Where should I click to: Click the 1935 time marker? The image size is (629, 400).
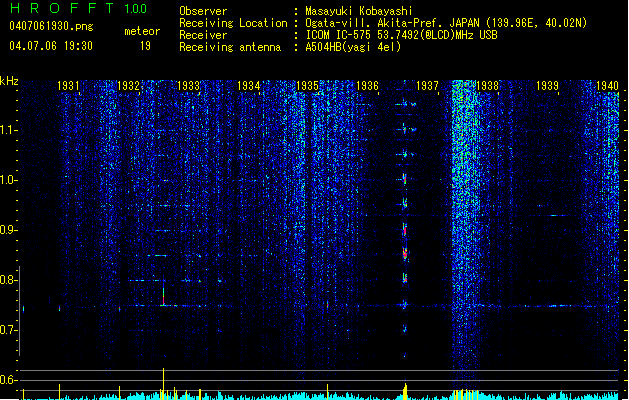(307, 86)
